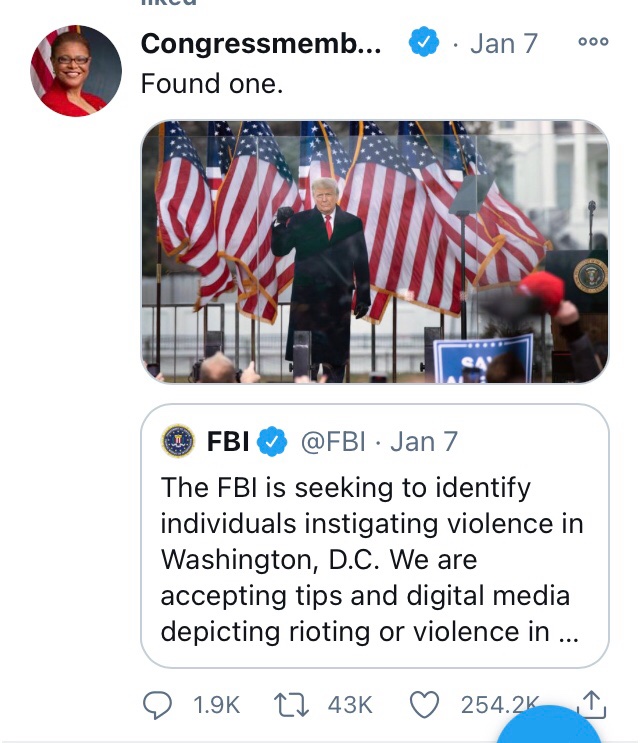Click the verified badge next to FBI
Image resolution: width=640 pixels, height=743 pixels.
tap(273, 441)
